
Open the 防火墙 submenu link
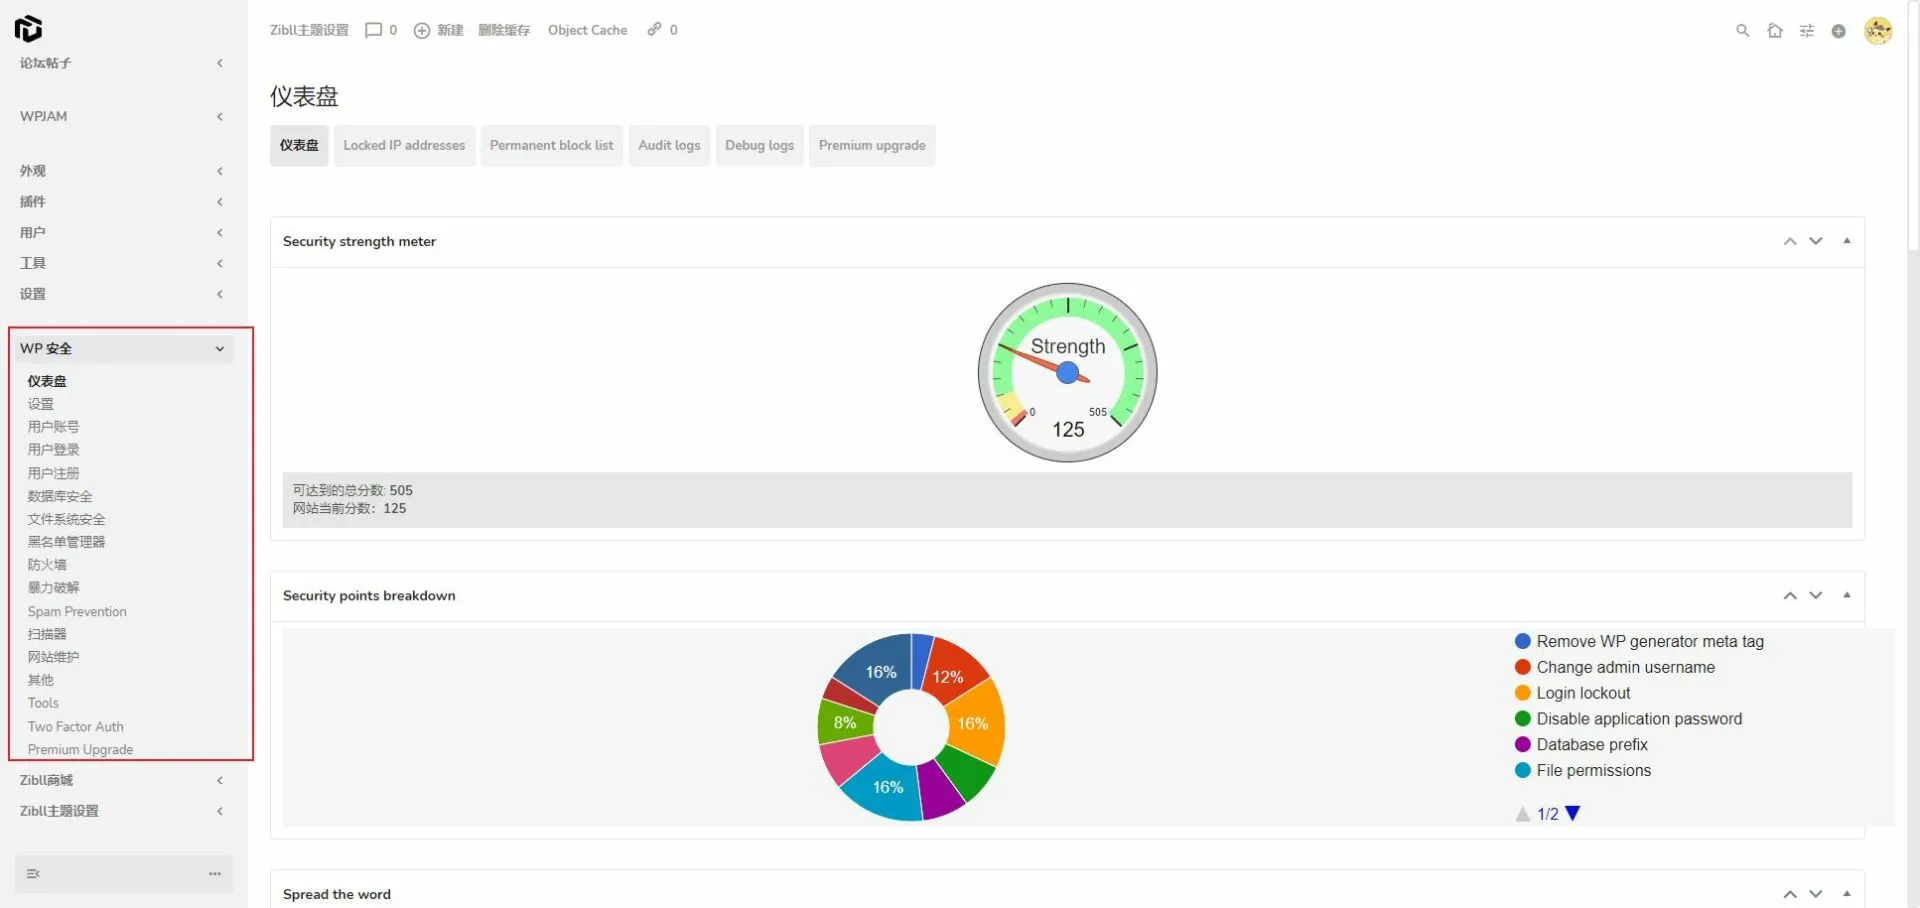[x=47, y=565]
